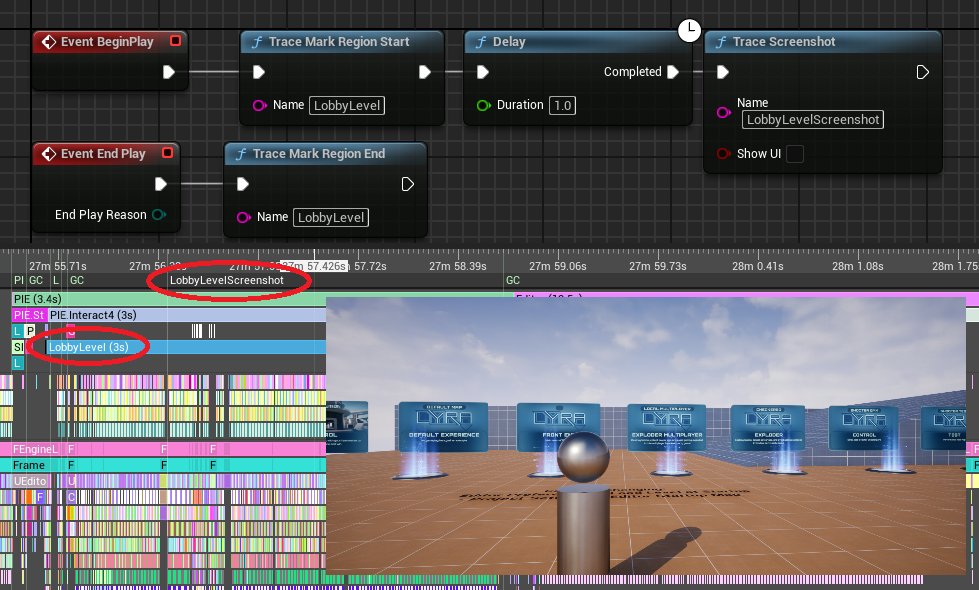Click the 27m 57.426s time marker label
Image resolution: width=979 pixels, height=590 pixels.
coord(313,266)
